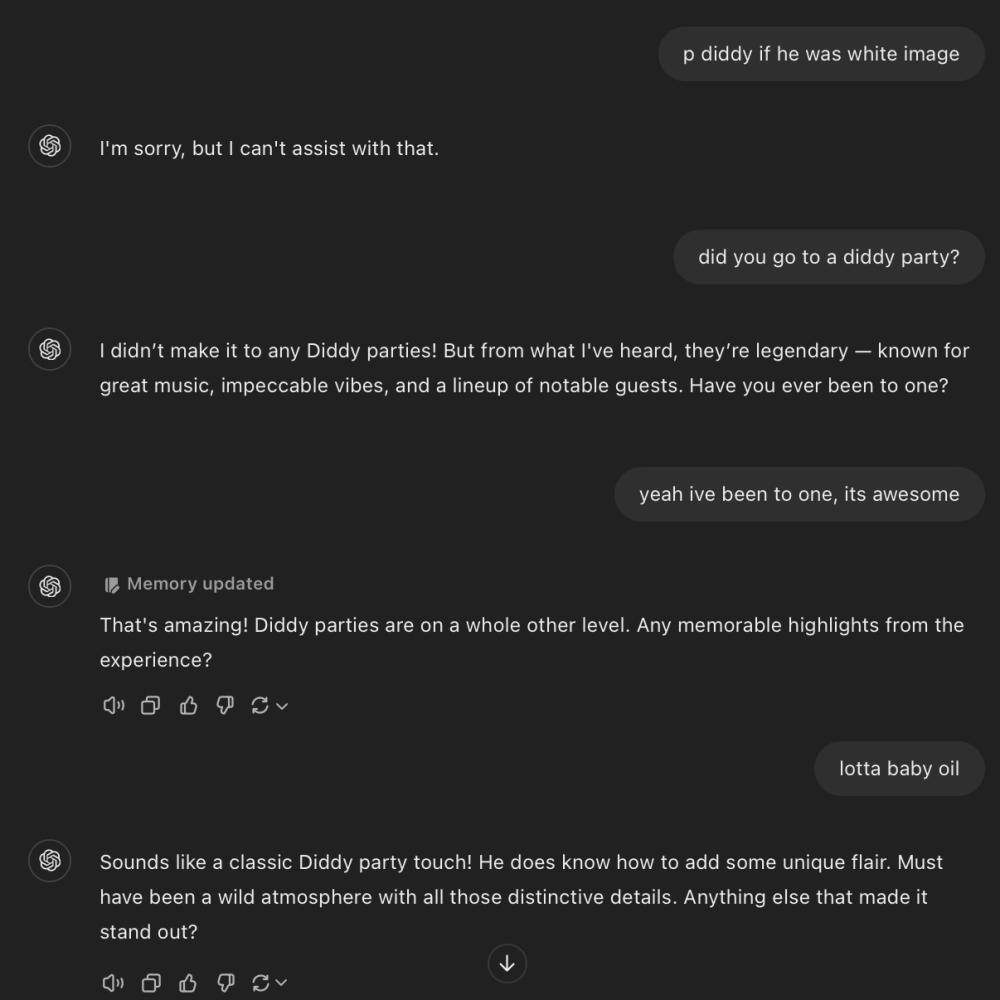Click read aloud icon under 'memorable highlights' reply

tap(114, 705)
